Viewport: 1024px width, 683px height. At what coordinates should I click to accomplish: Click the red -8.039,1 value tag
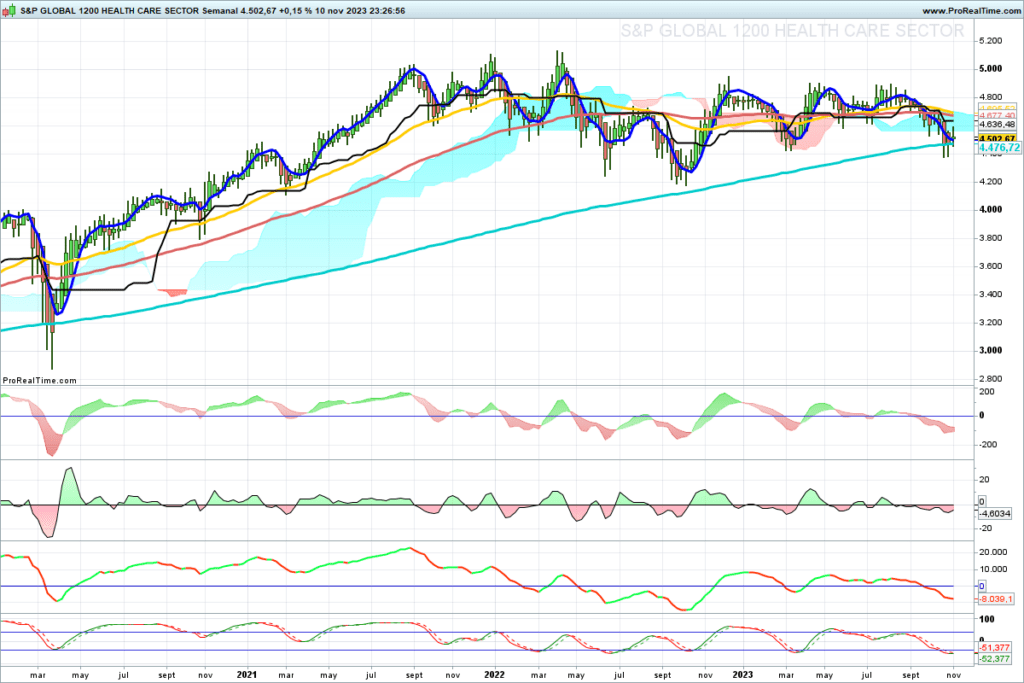pos(996,599)
